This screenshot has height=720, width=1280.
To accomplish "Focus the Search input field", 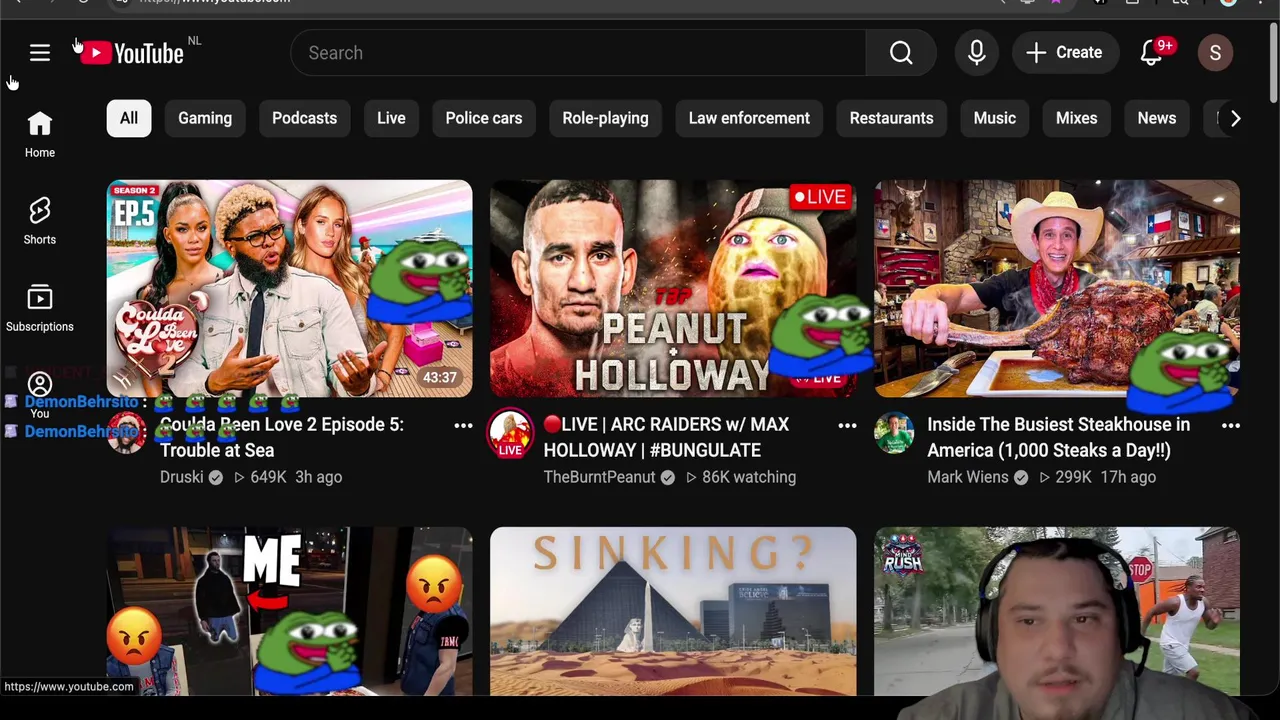I will (578, 53).
